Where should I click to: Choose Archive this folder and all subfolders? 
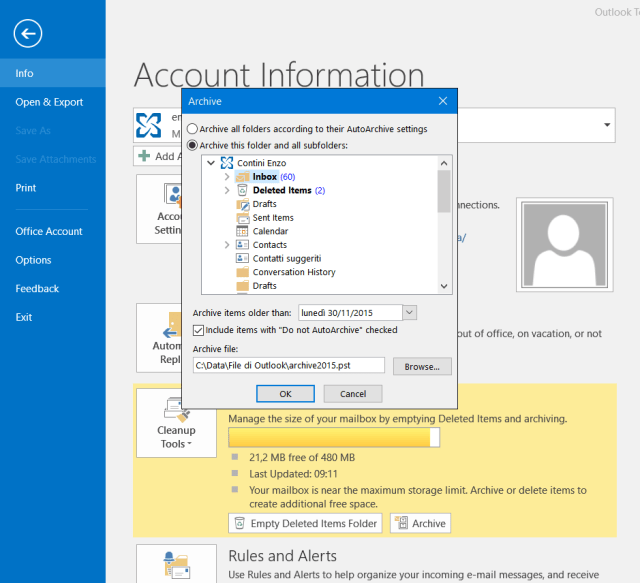point(193,145)
